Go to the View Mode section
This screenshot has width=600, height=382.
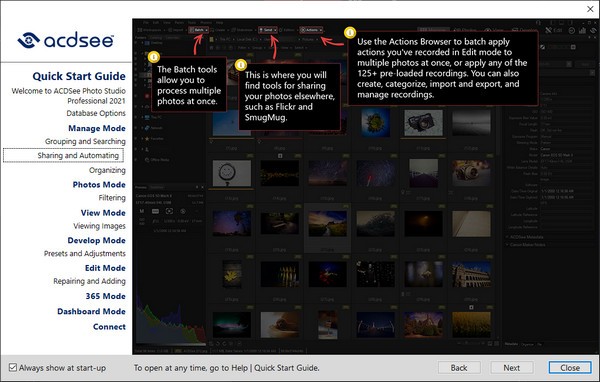(103, 213)
